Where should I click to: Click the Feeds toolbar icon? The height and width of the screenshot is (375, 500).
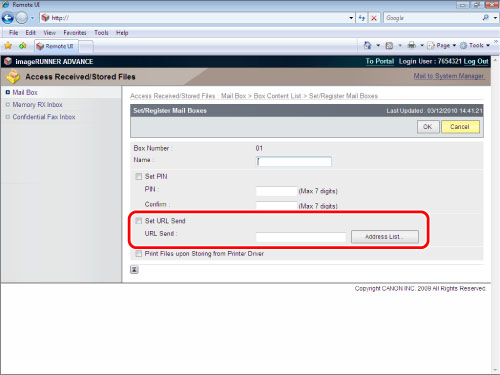(x=389, y=45)
